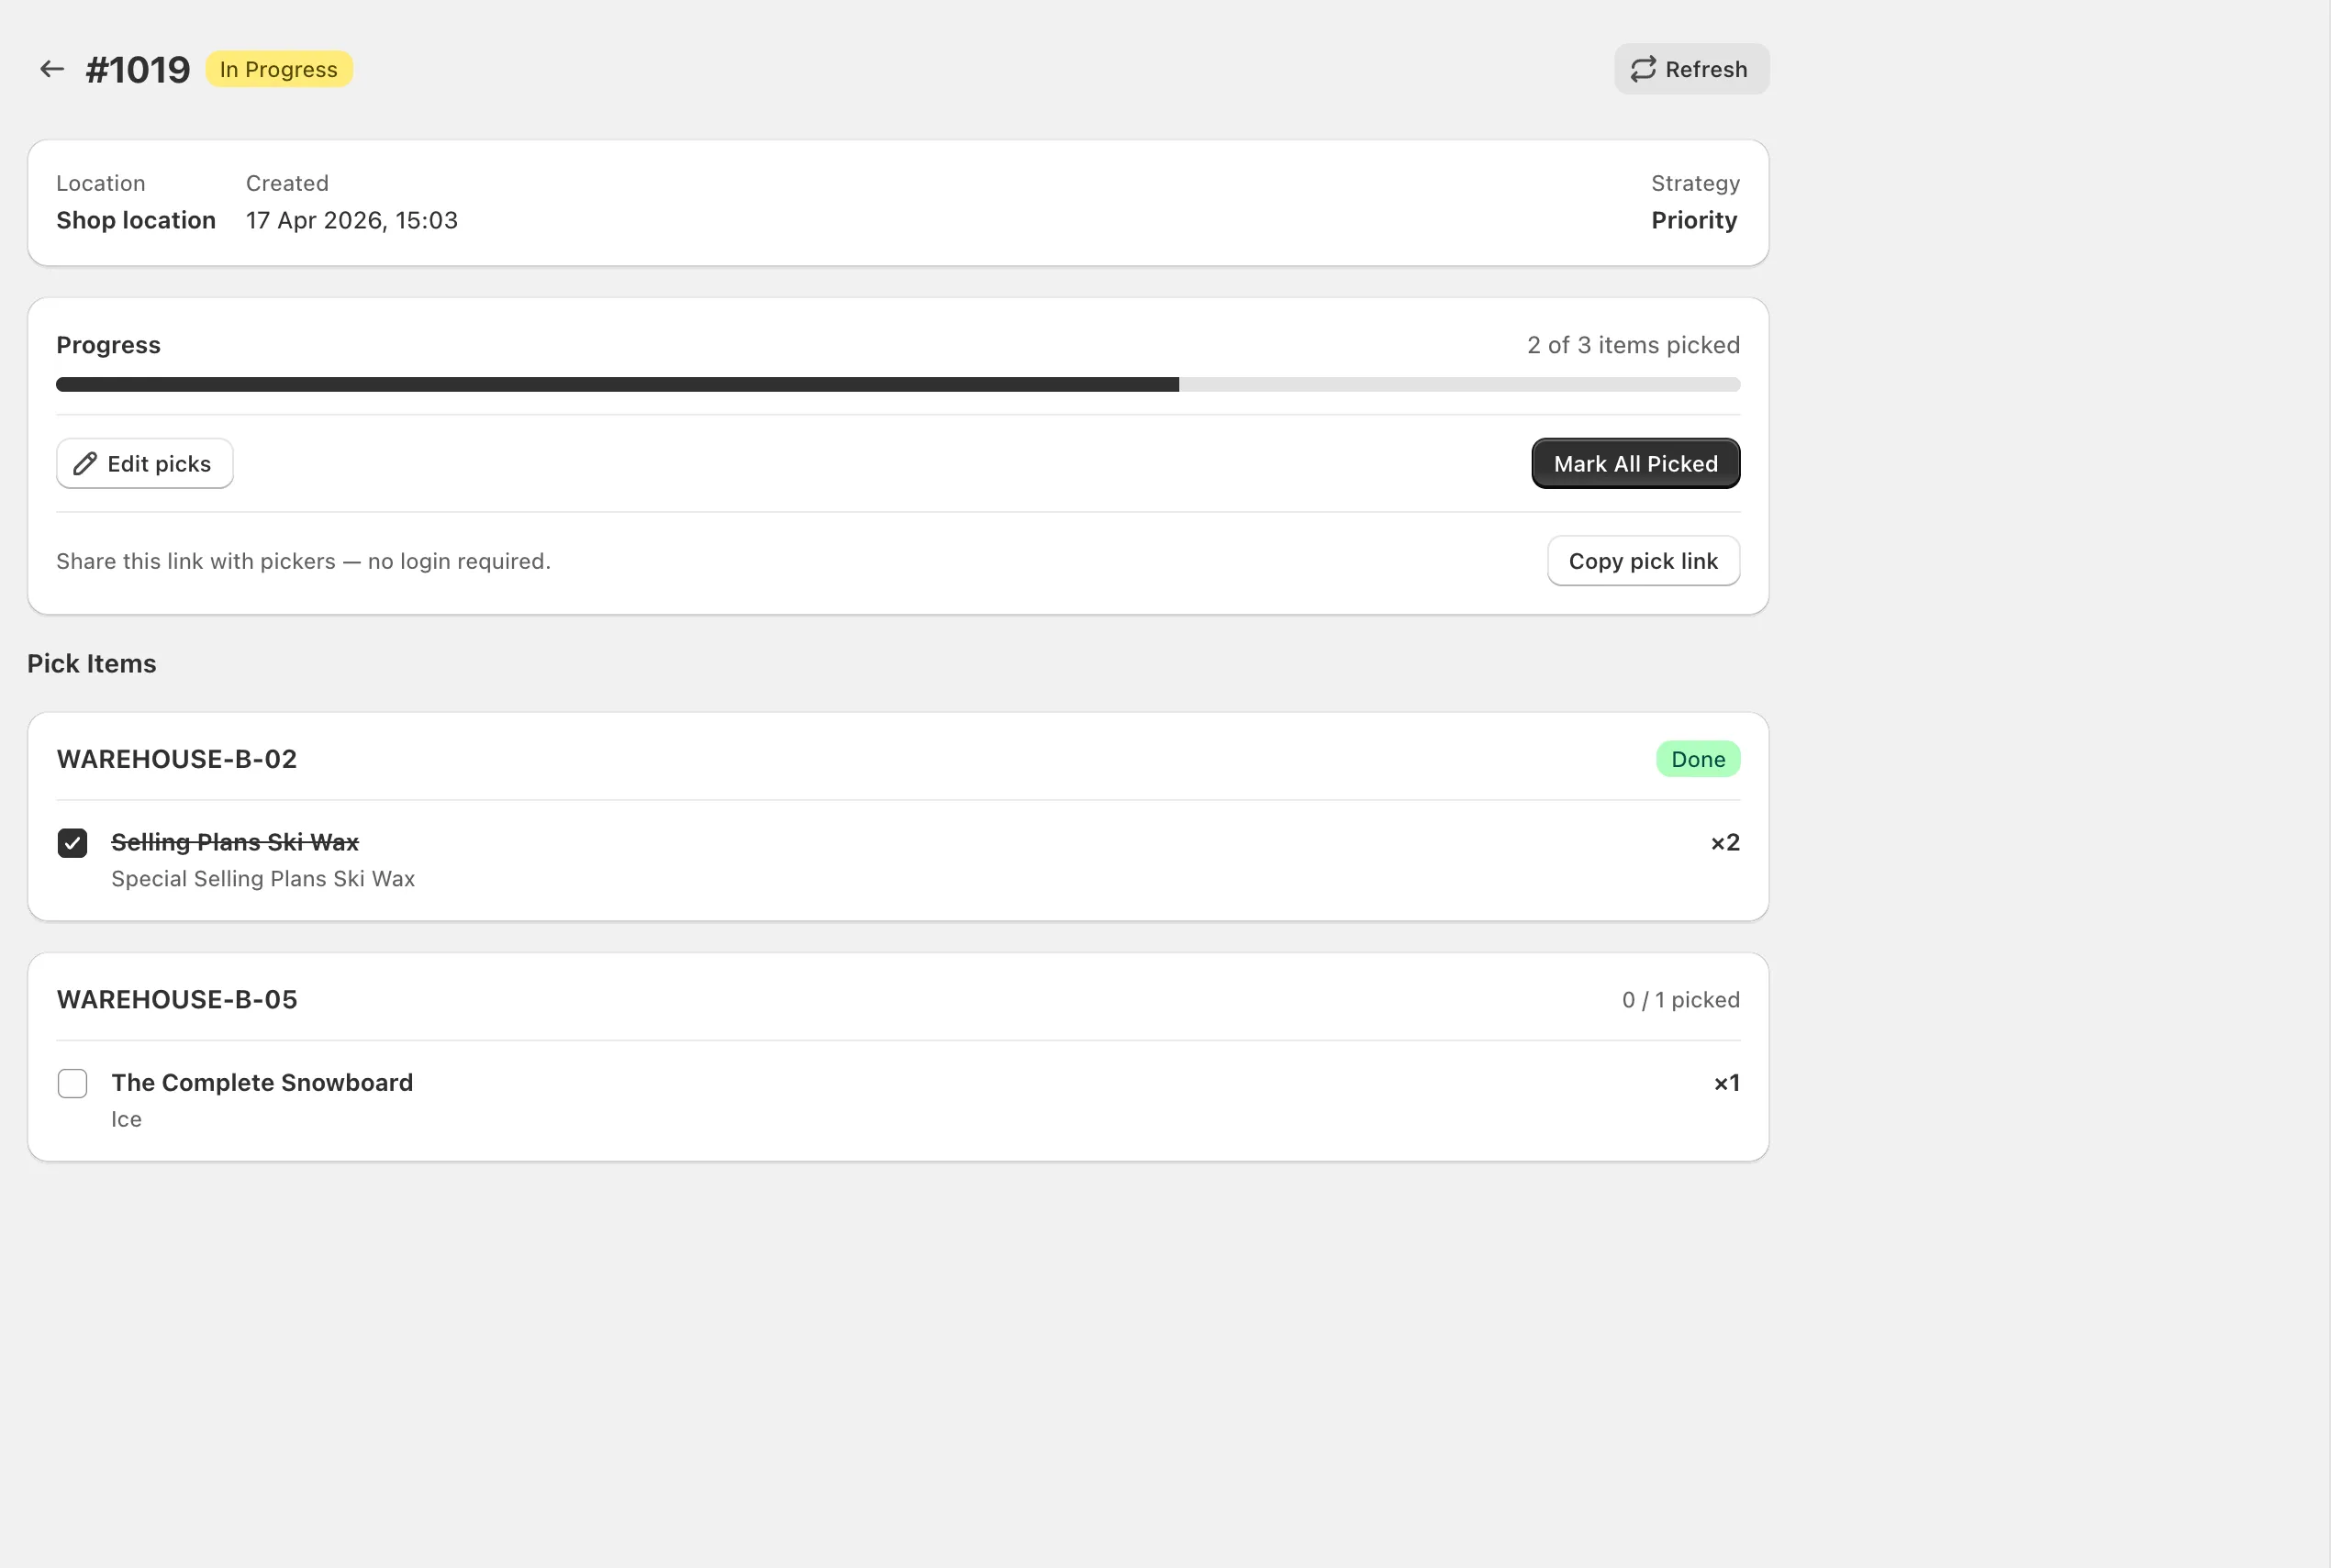
Task: Select the WAREHOUSE-B-05 header
Action: click(x=177, y=999)
